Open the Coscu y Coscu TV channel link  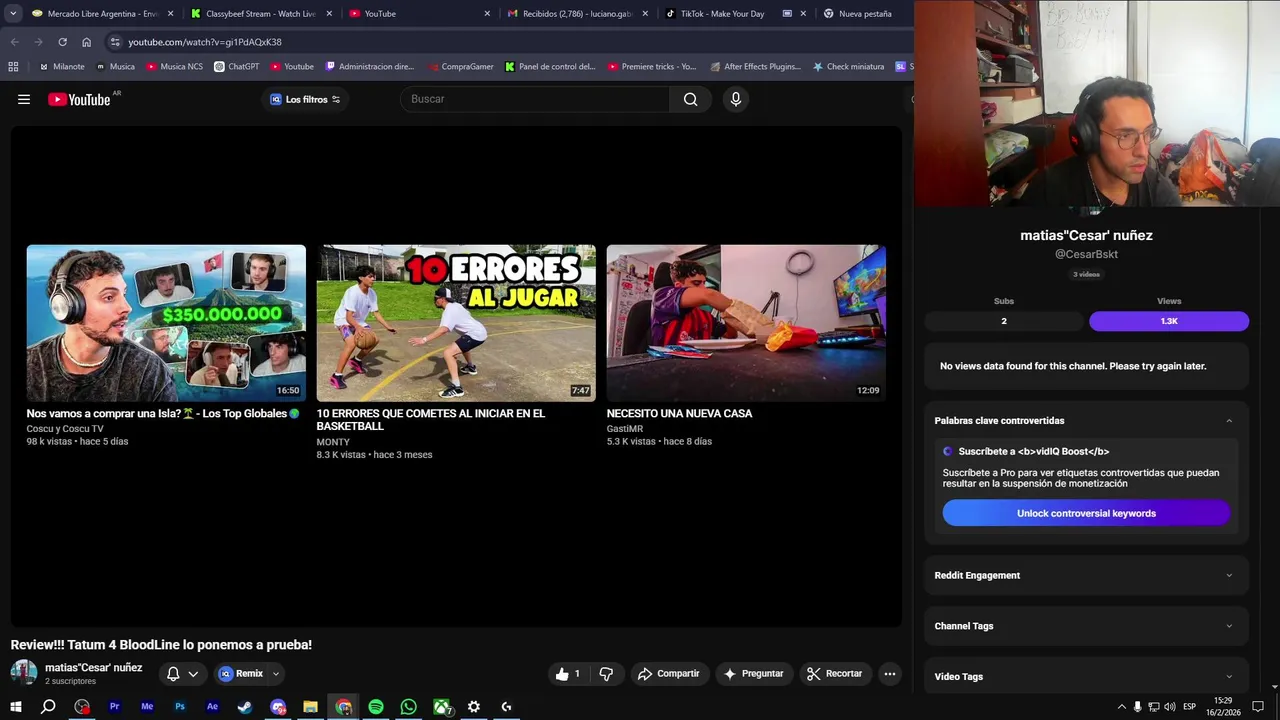pos(65,429)
